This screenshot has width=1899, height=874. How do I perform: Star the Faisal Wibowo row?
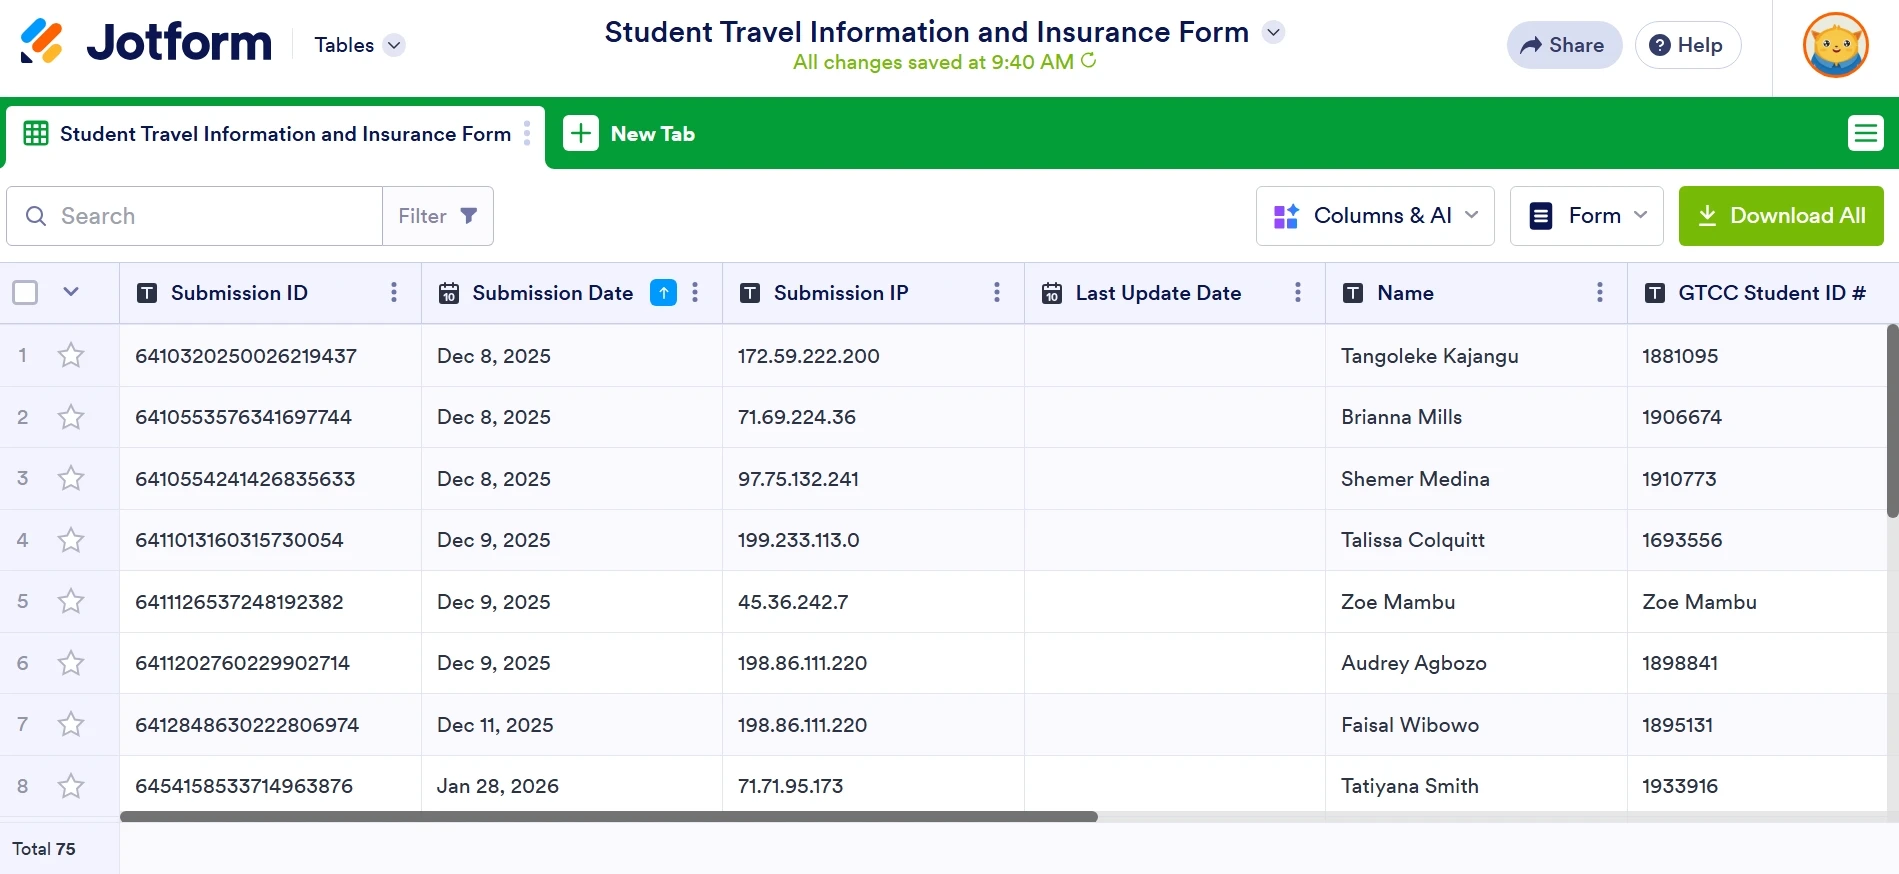click(x=71, y=724)
